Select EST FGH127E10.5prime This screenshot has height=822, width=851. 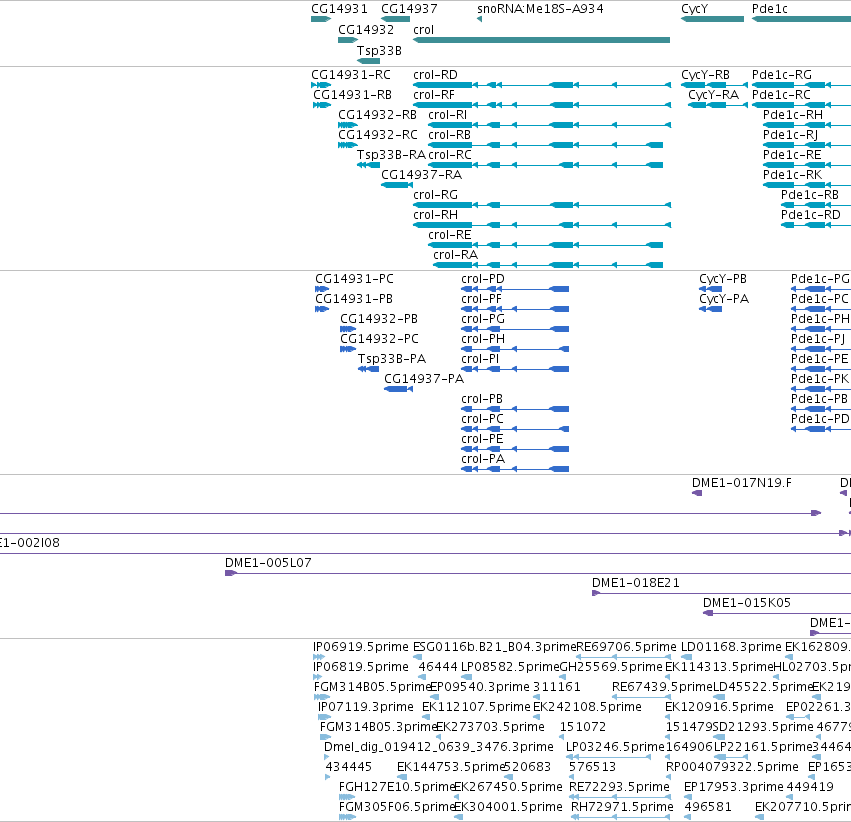(396, 787)
